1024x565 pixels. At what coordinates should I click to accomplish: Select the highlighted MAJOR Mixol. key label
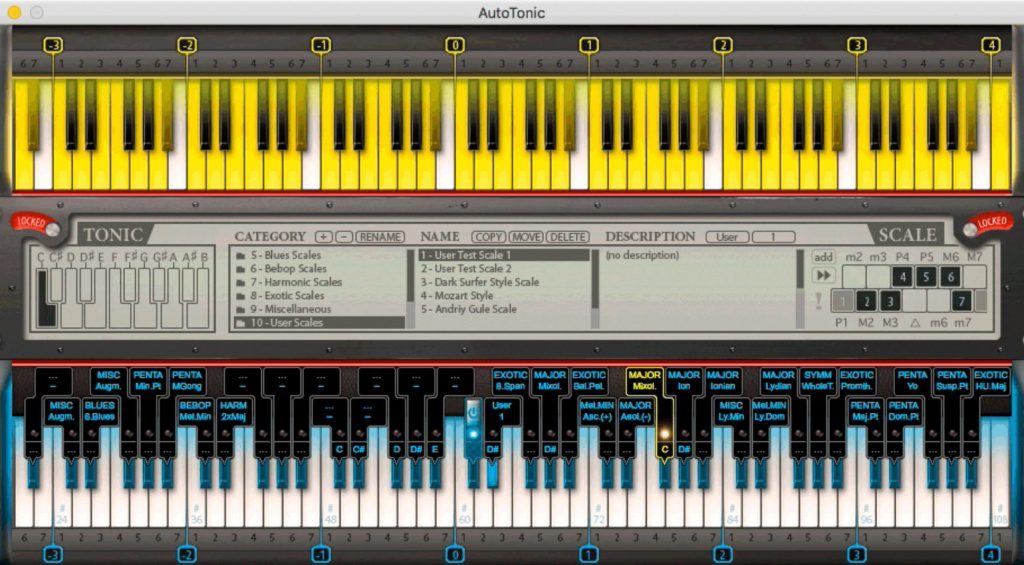tap(644, 379)
